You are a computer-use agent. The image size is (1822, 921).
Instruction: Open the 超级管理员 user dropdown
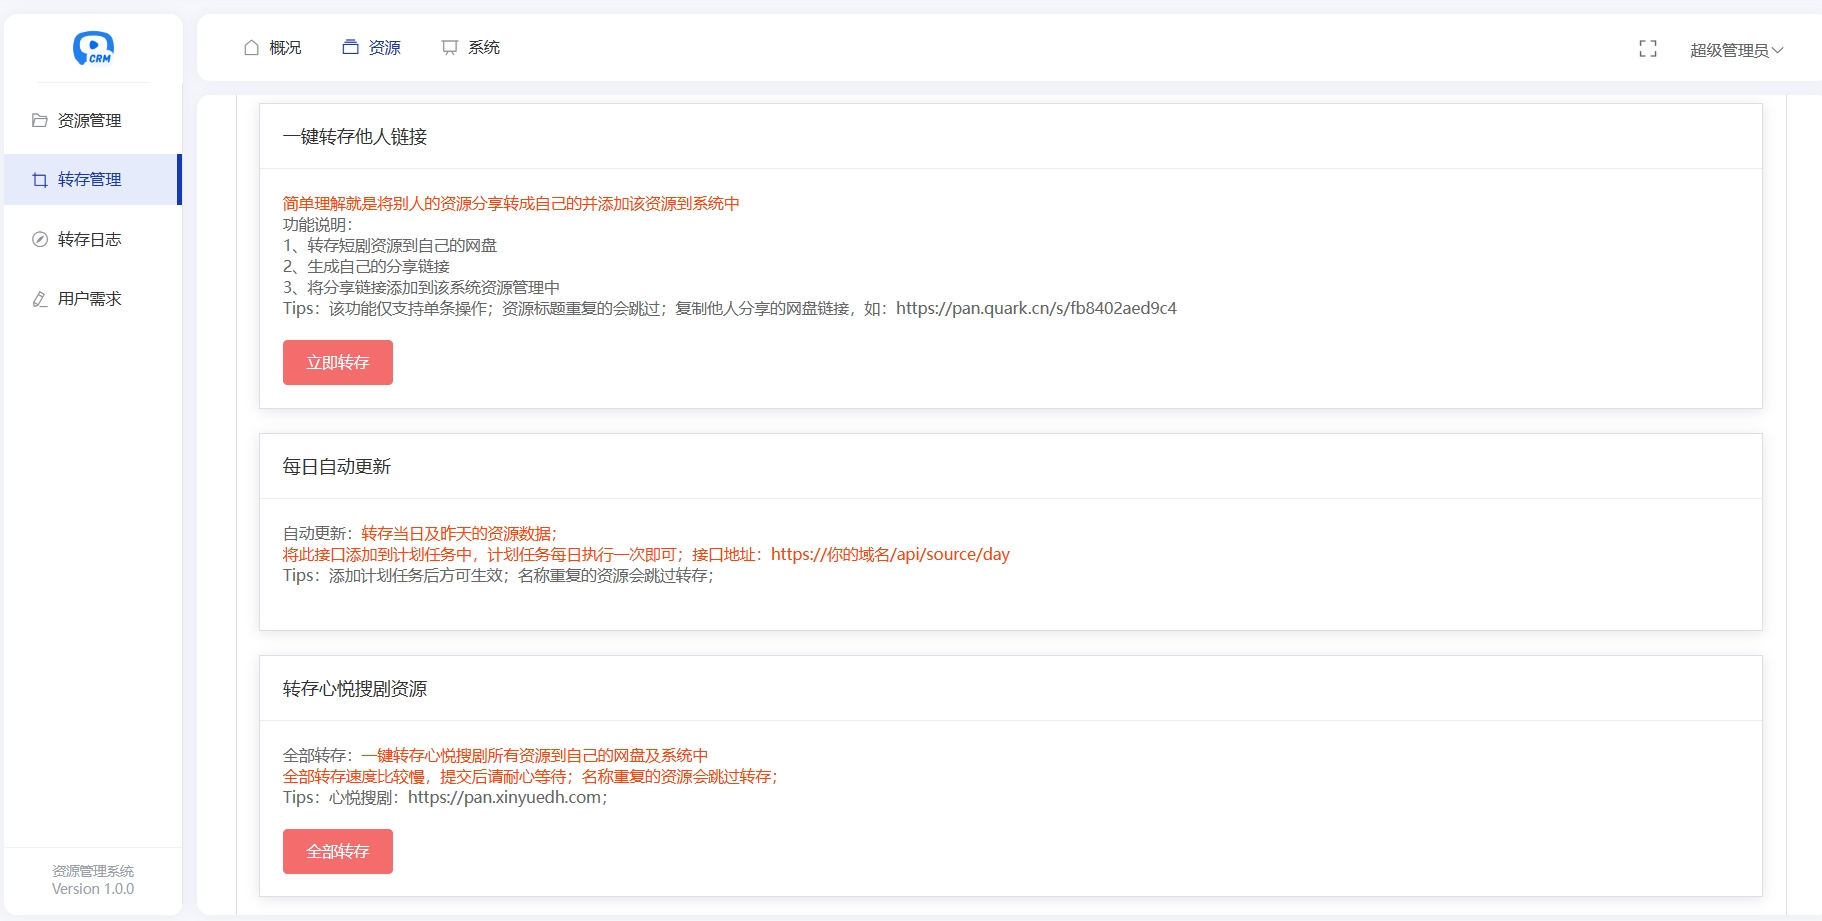coord(1735,48)
